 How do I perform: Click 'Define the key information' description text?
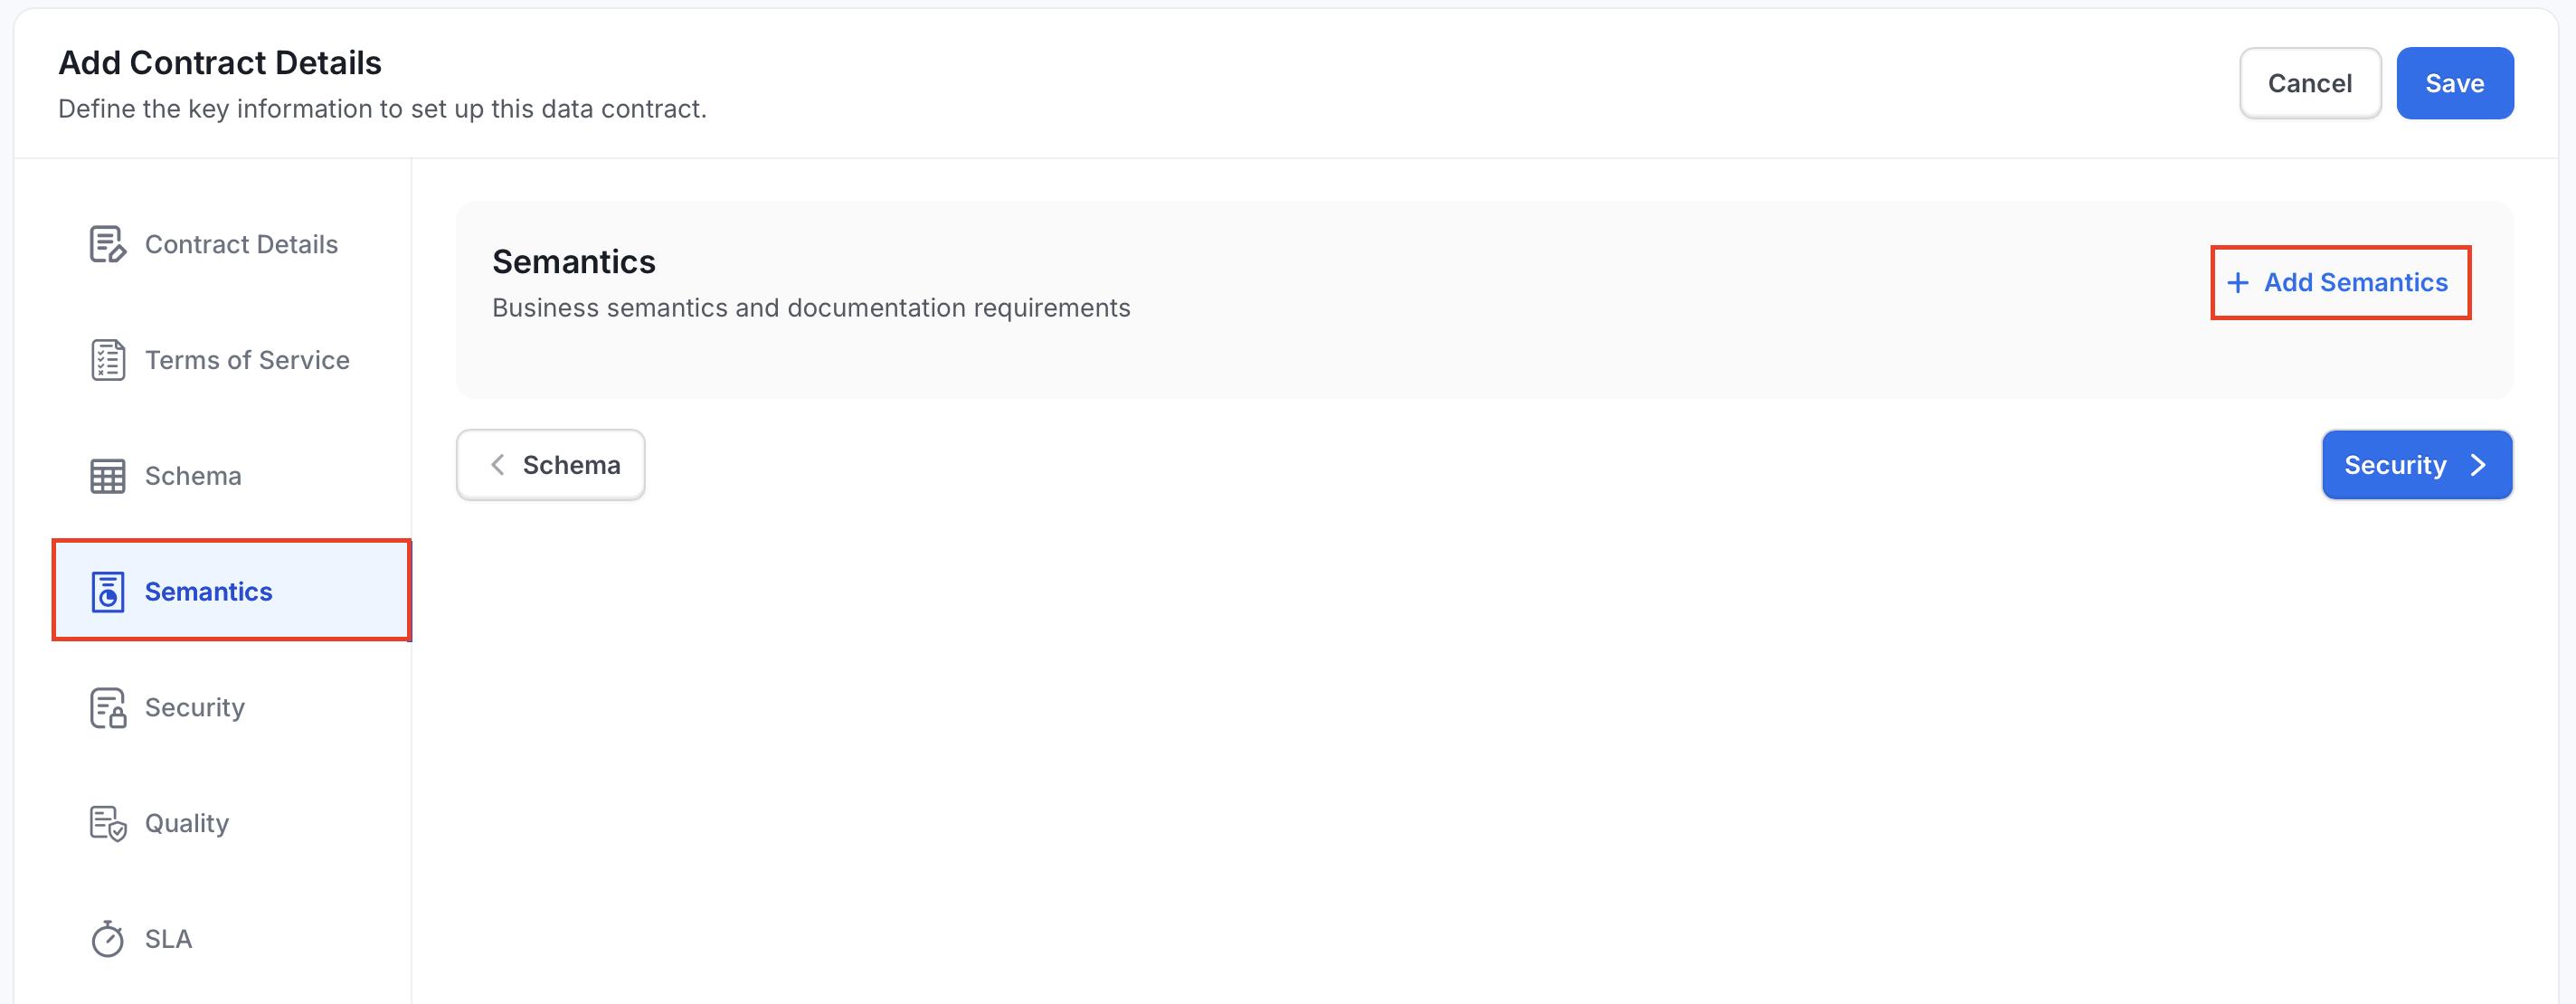point(382,109)
